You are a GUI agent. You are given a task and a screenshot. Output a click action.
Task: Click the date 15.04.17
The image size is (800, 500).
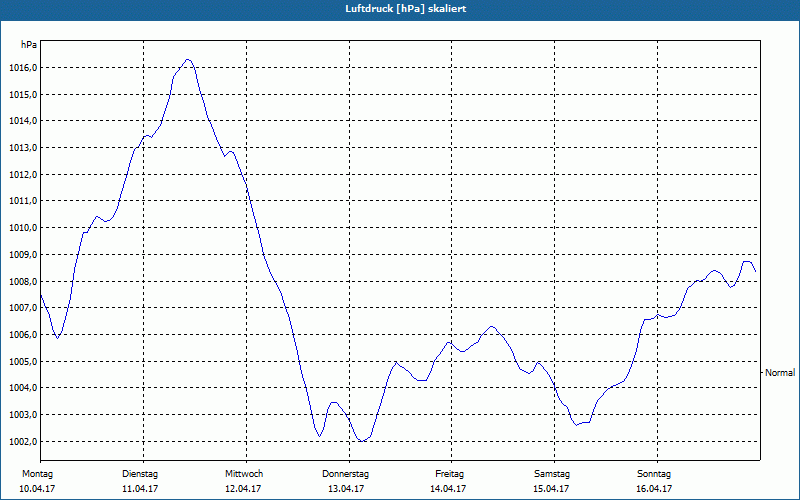pos(551,489)
